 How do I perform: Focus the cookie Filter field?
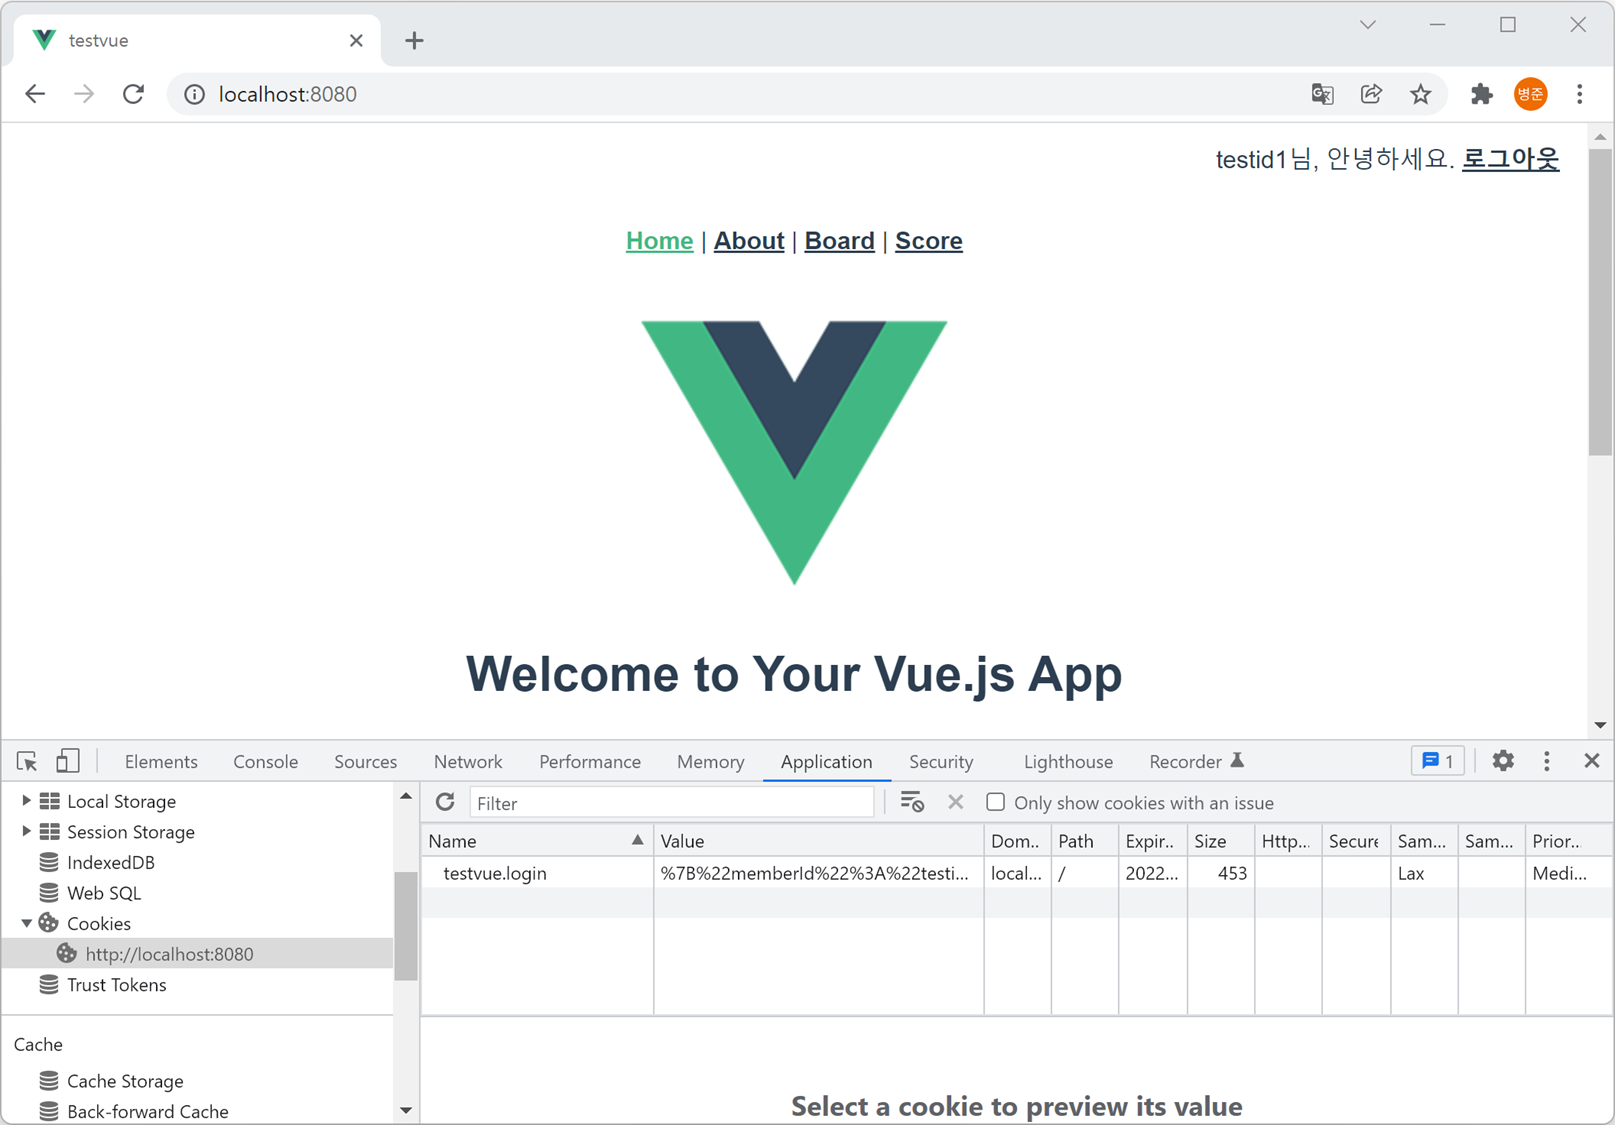click(672, 803)
